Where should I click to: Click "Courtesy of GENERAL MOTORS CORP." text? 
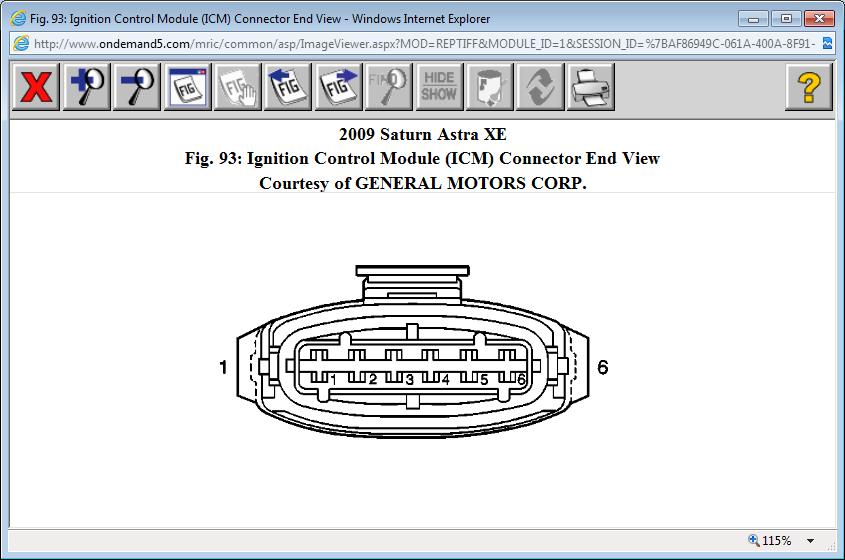tap(422, 183)
